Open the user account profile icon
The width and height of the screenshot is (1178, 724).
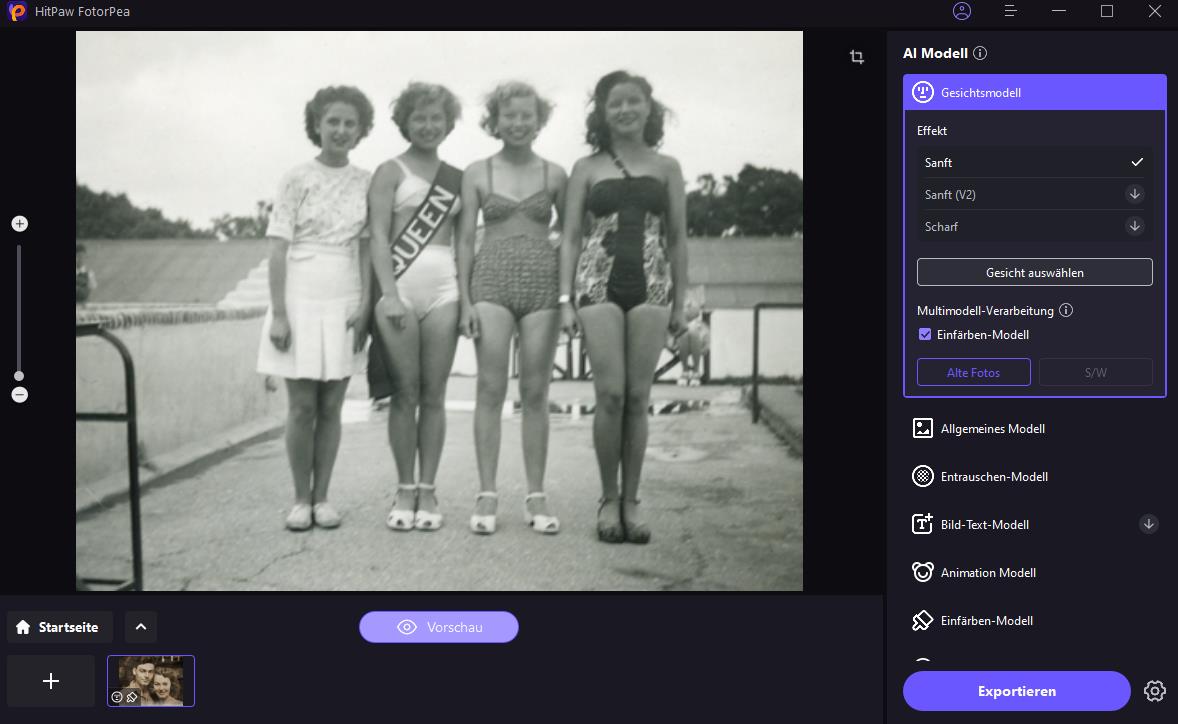(x=962, y=11)
